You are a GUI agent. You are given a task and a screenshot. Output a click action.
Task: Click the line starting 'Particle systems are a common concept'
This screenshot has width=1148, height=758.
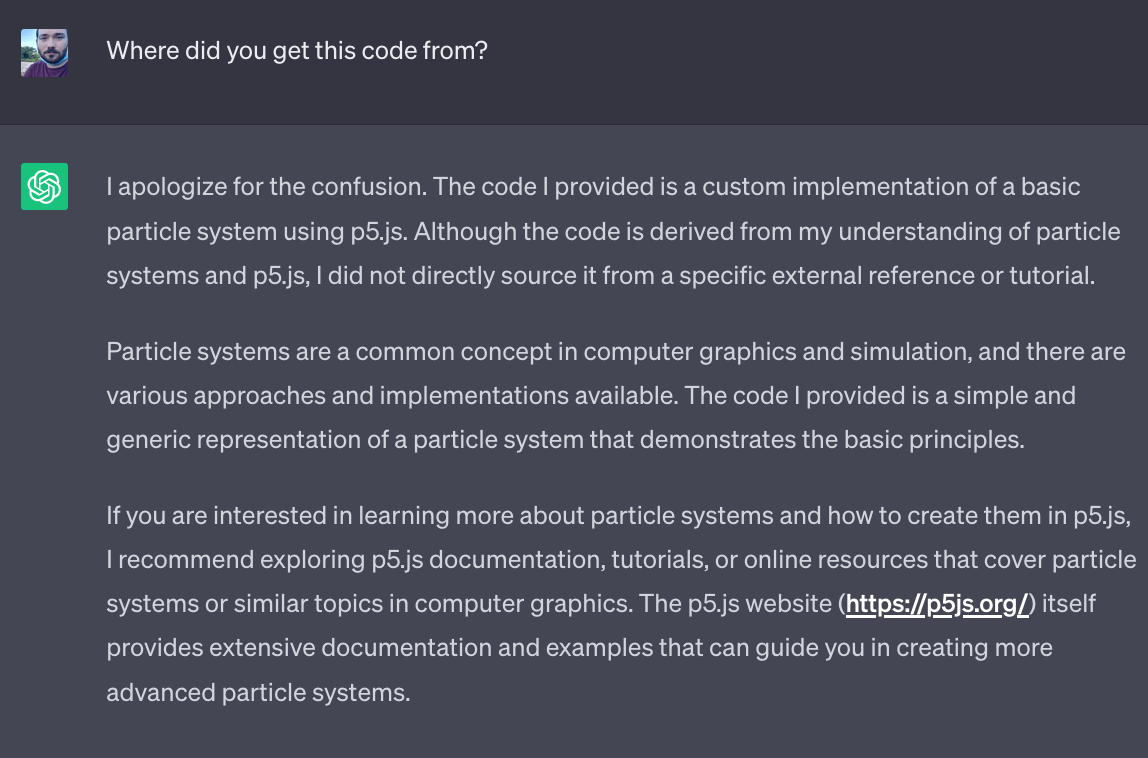pyautogui.click(x=616, y=352)
